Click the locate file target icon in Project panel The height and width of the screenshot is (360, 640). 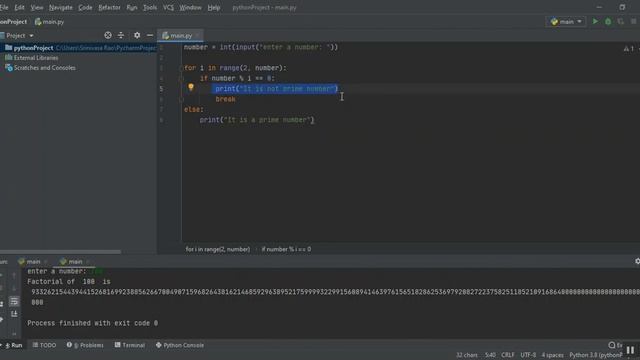(x=108, y=36)
